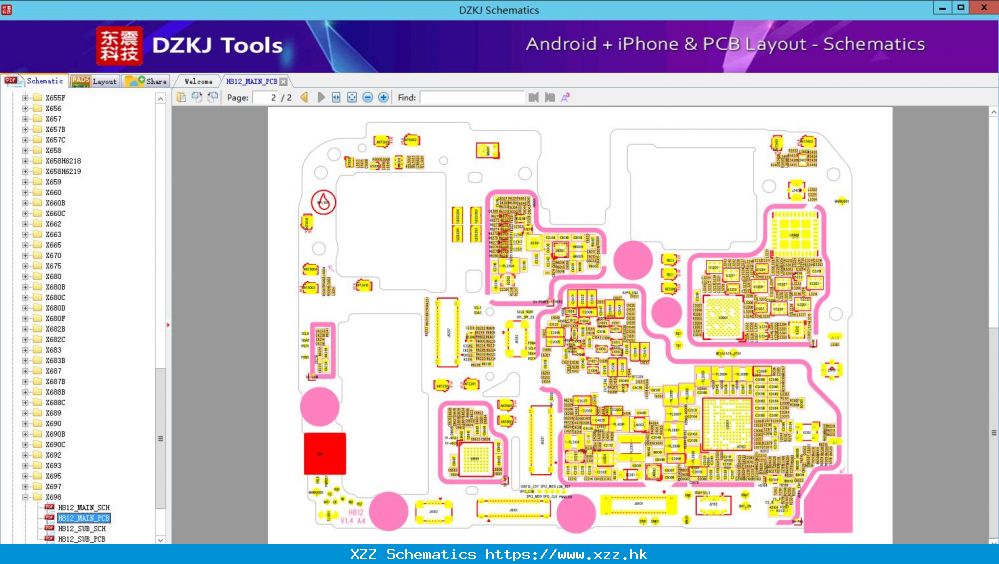This screenshot has height=564, width=999.
Task: Click the red square component on the PCB
Action: click(325, 454)
